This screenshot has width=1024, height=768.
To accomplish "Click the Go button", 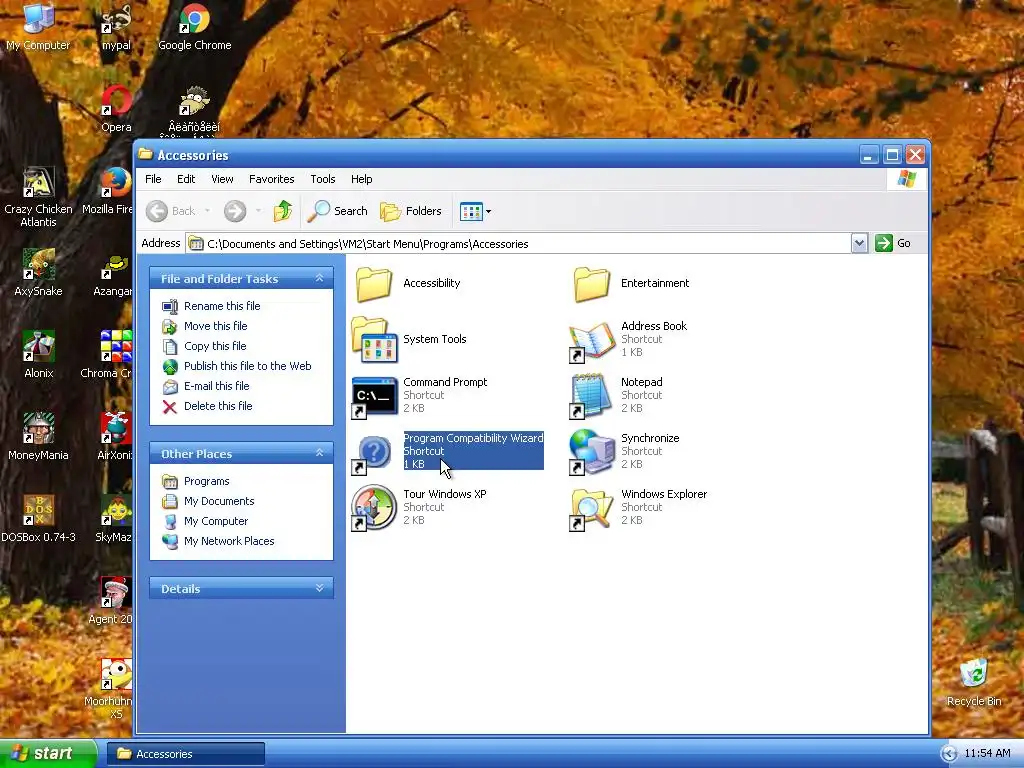I will point(893,244).
